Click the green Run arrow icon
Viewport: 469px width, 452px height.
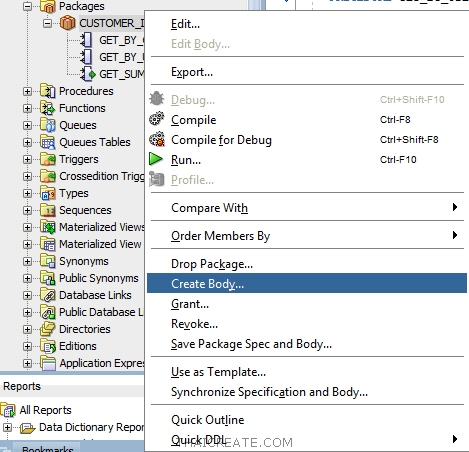coord(156,159)
